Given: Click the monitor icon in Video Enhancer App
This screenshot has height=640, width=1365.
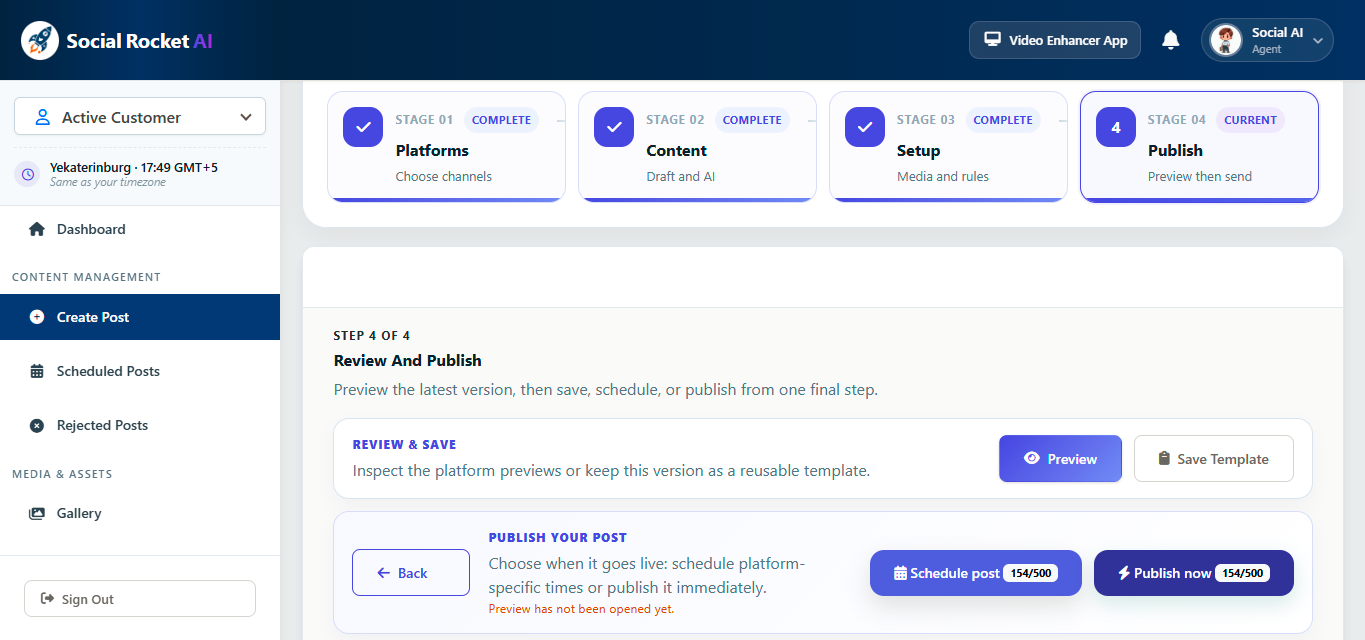Looking at the screenshot, I should (x=993, y=40).
